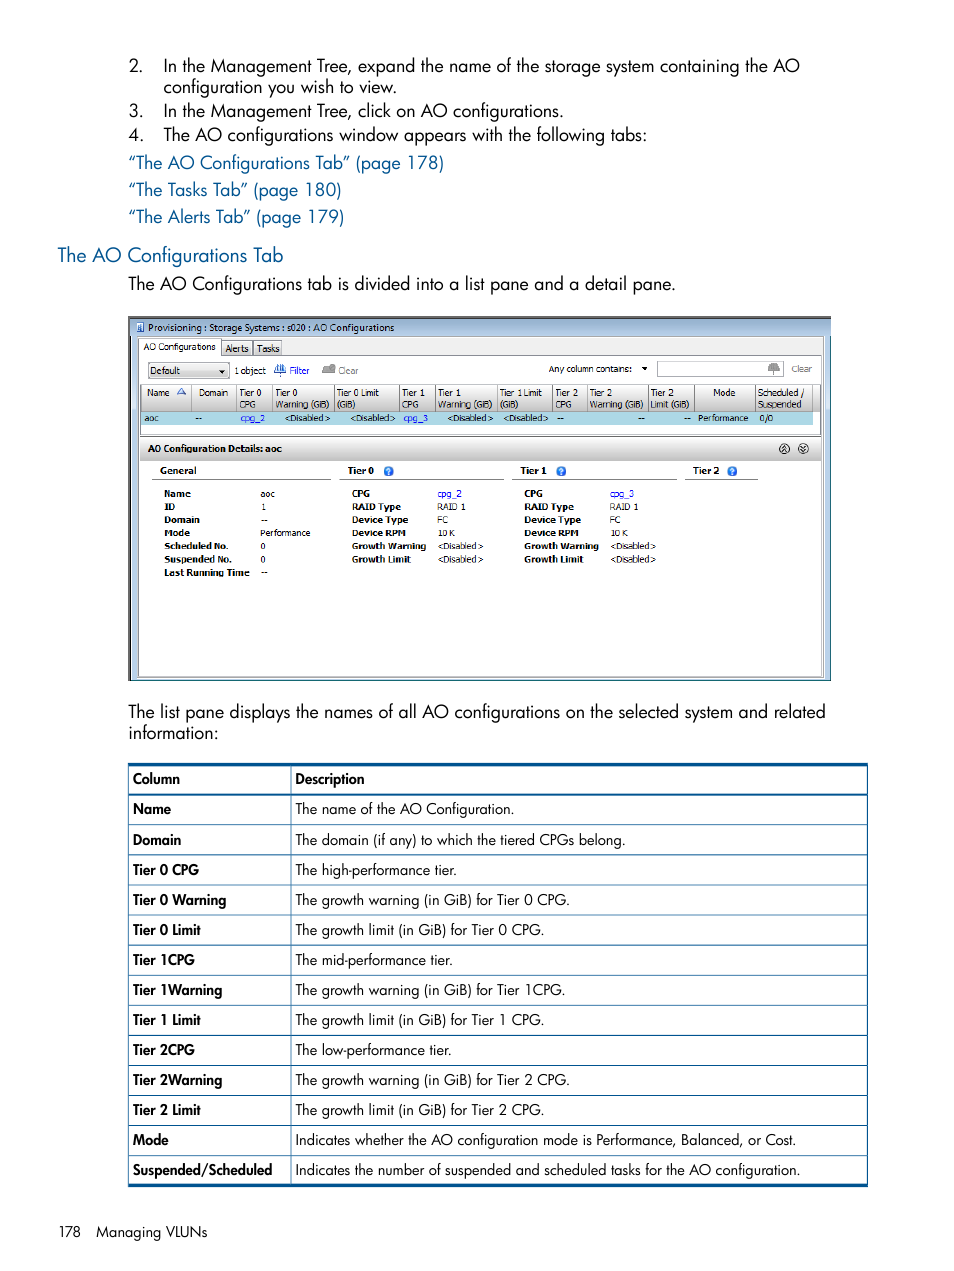
Task: Click the 'Tier 2 Limit' documentation table row
Action: (x=498, y=1110)
